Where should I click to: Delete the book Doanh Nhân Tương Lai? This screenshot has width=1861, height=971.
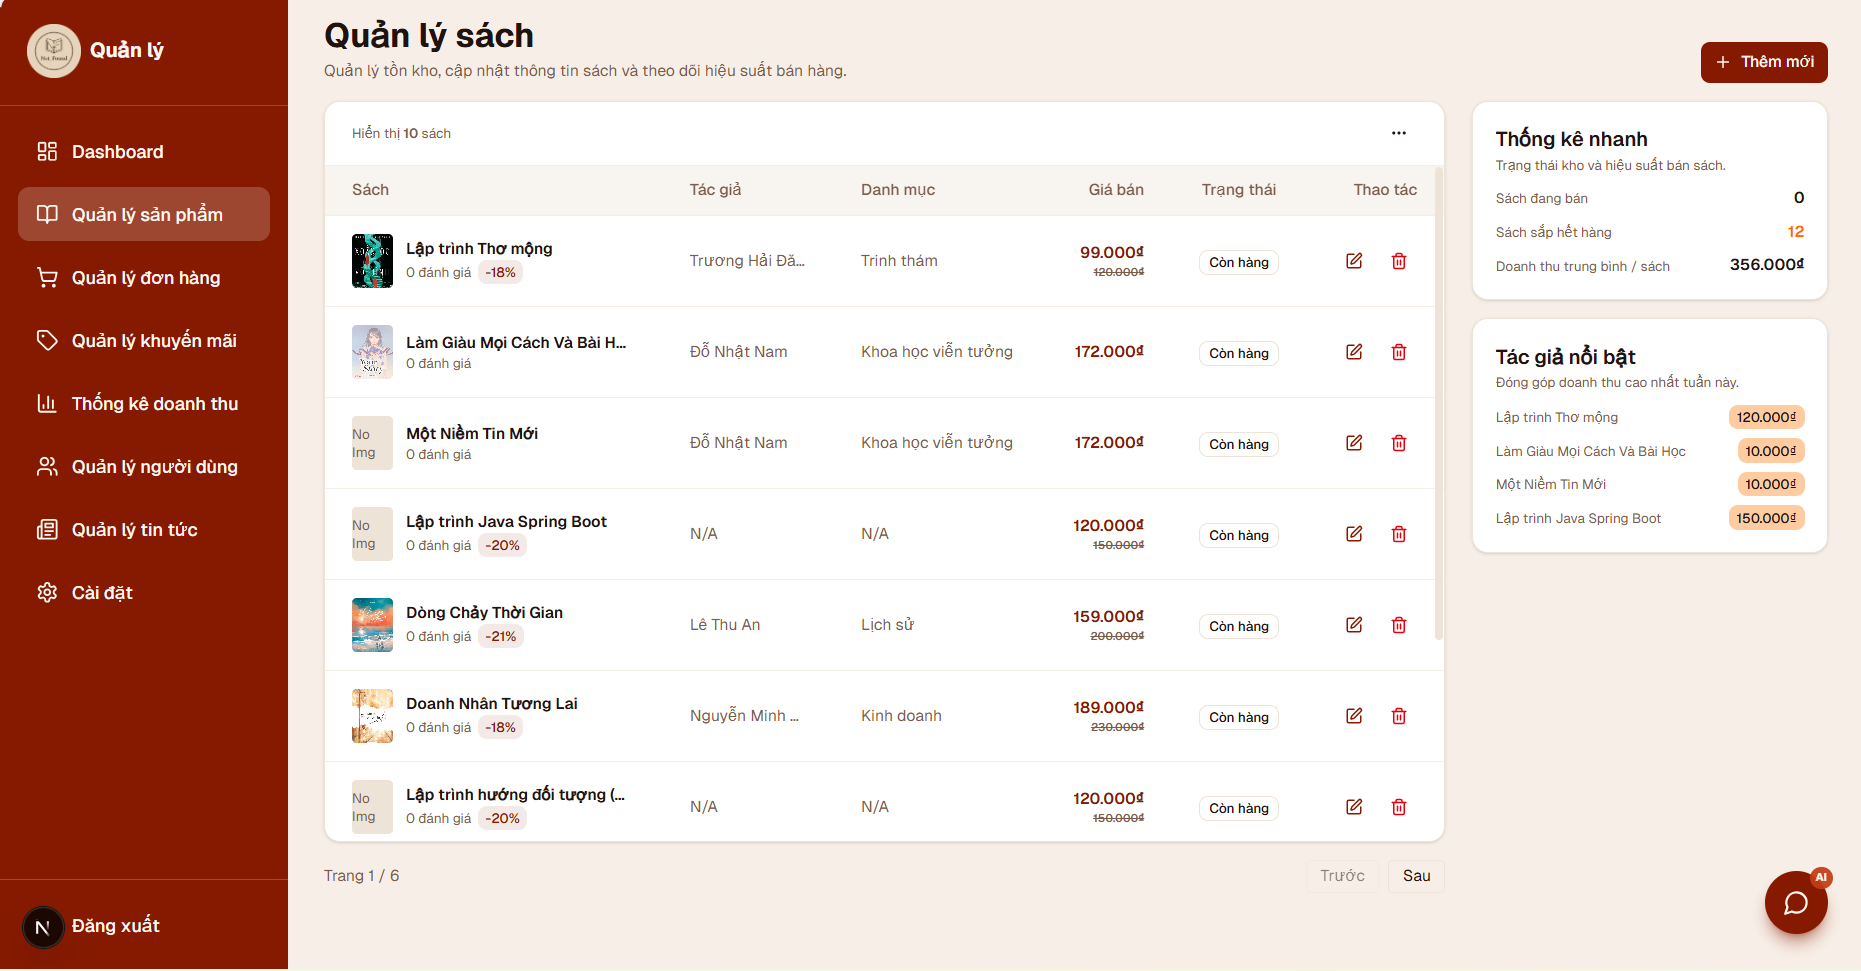1399,716
